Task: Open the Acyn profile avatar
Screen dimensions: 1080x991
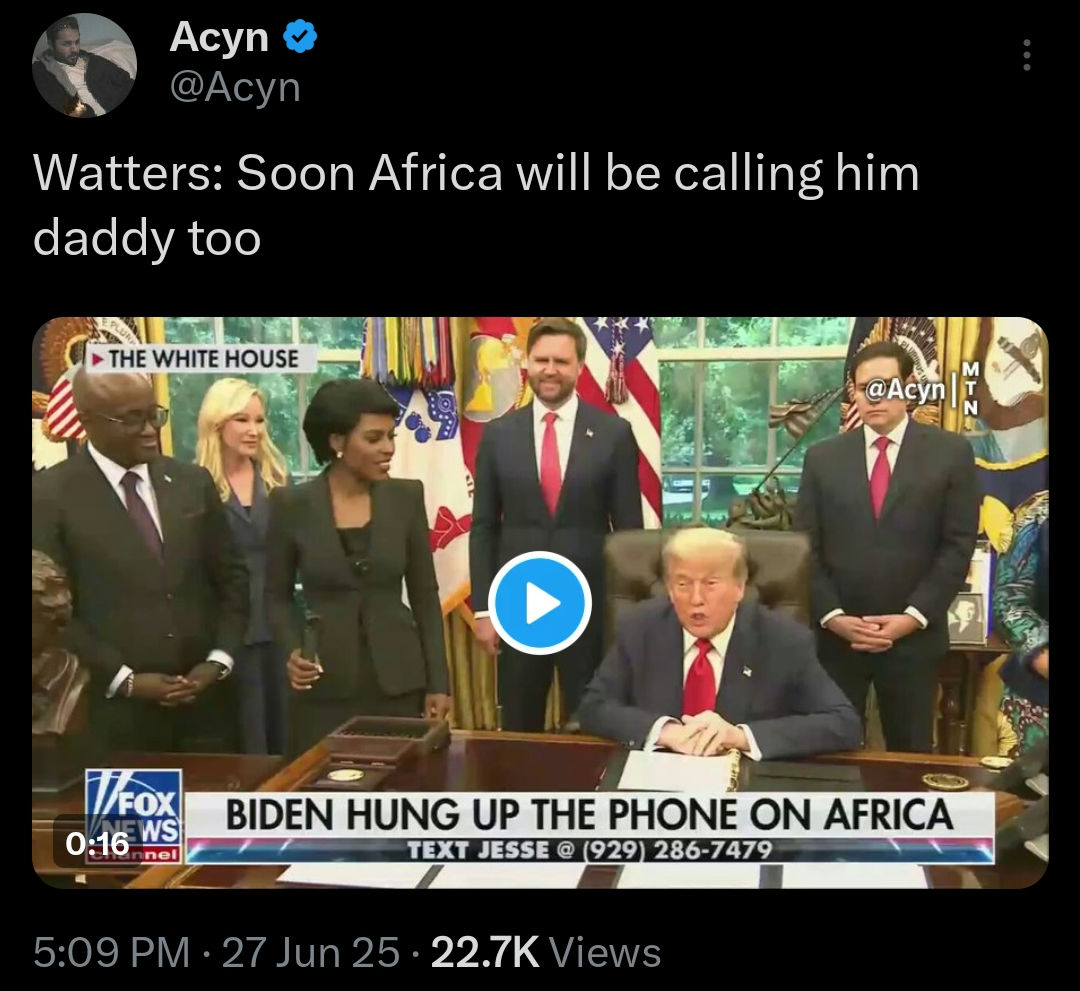Action: 85,65
